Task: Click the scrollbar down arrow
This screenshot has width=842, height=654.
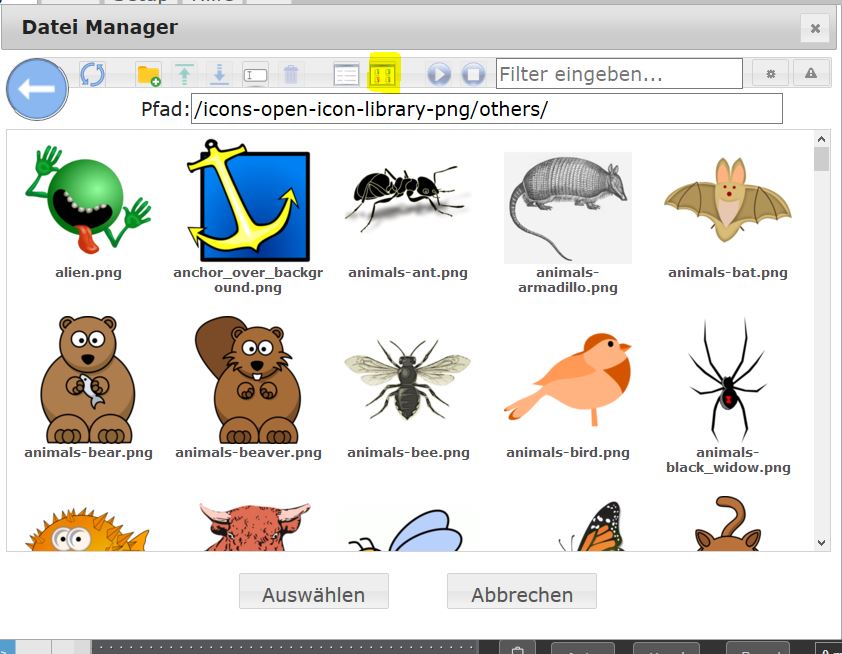Action: 822,542
